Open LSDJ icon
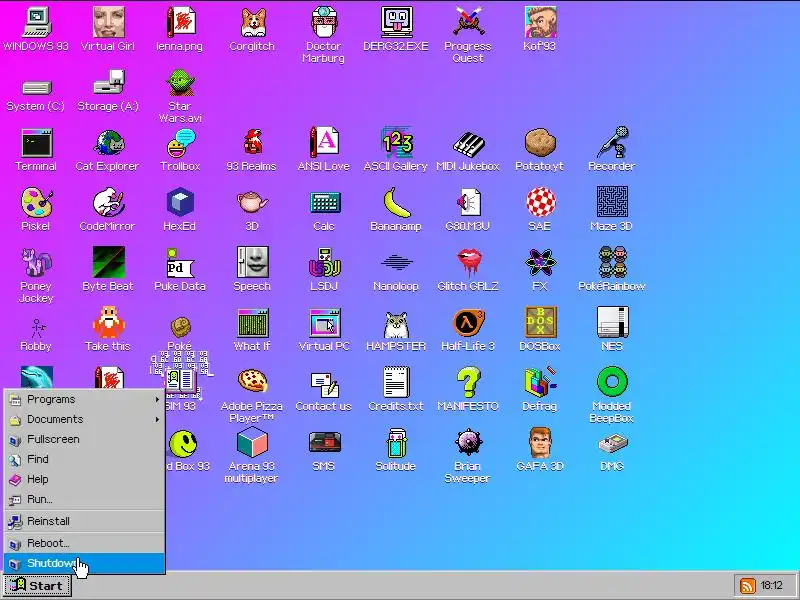 pyautogui.click(x=323, y=263)
